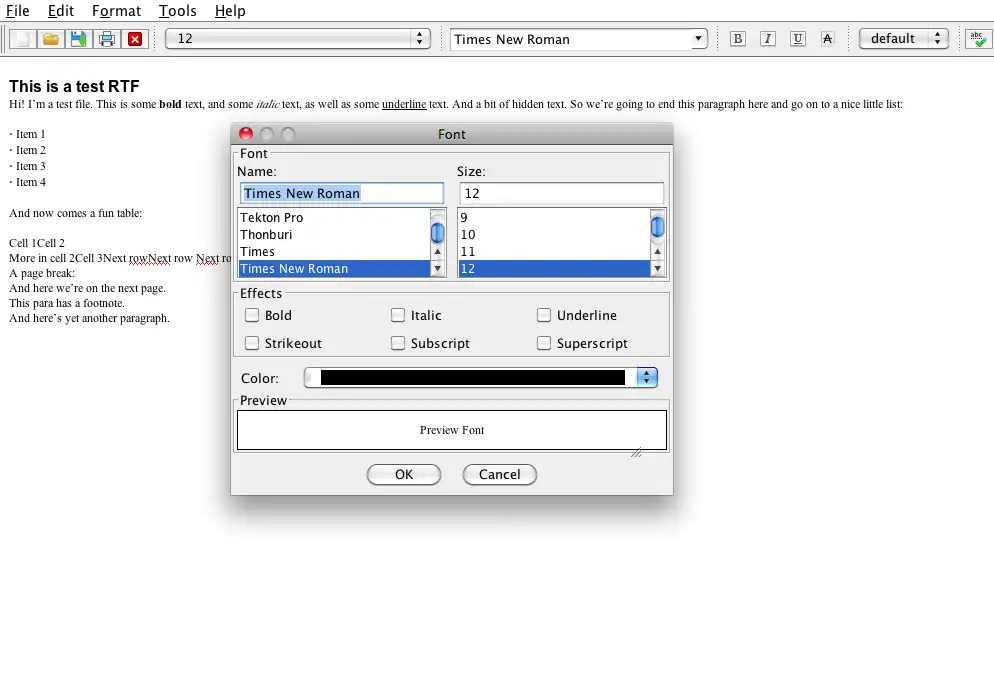Click the Preview Font sample box

452,430
